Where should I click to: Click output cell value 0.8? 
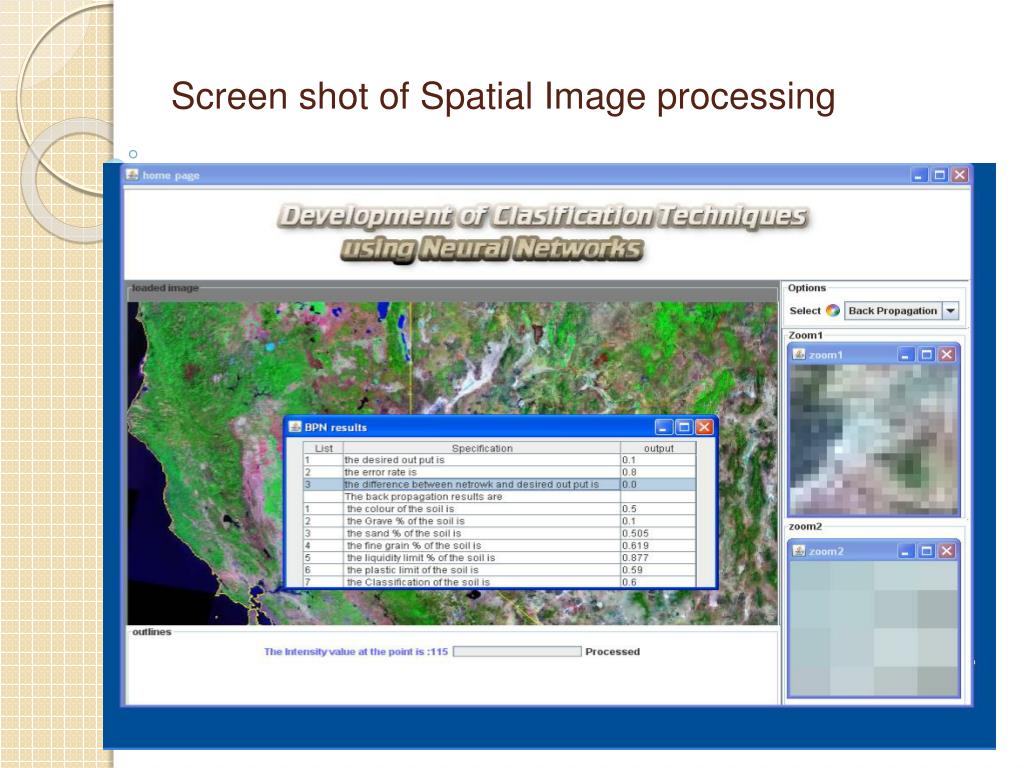[658, 472]
